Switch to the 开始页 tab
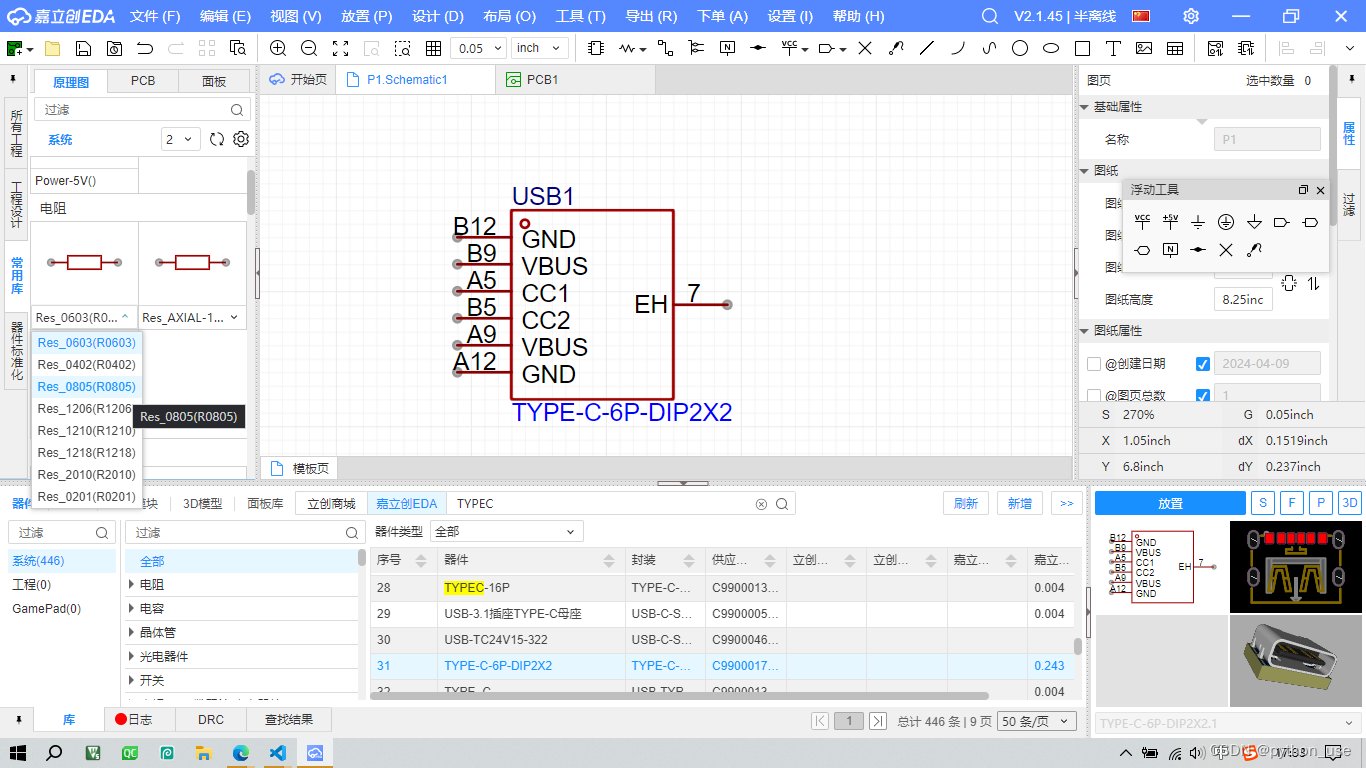The height and width of the screenshot is (768, 1366). pyautogui.click(x=299, y=80)
